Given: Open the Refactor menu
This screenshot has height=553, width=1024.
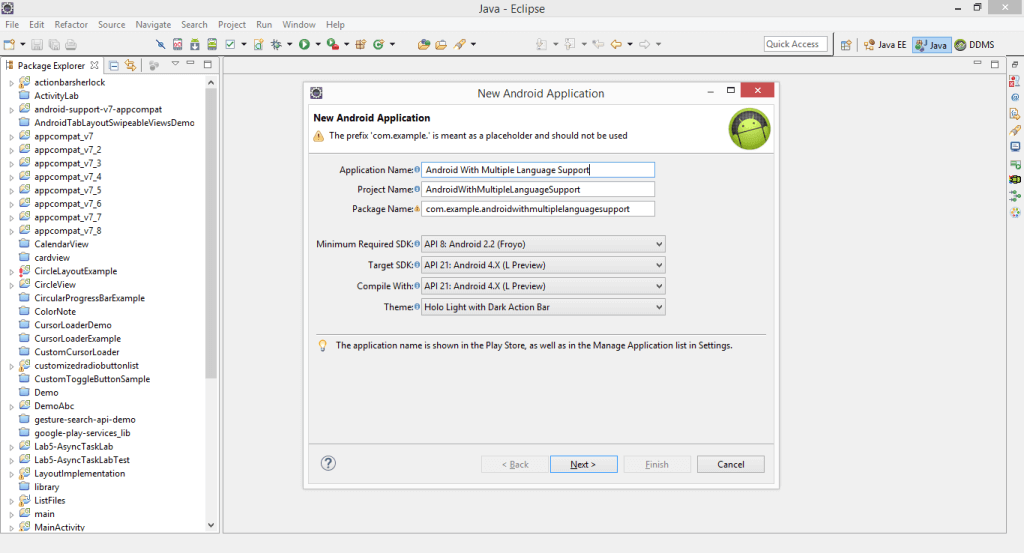Looking at the screenshot, I should (71, 25).
